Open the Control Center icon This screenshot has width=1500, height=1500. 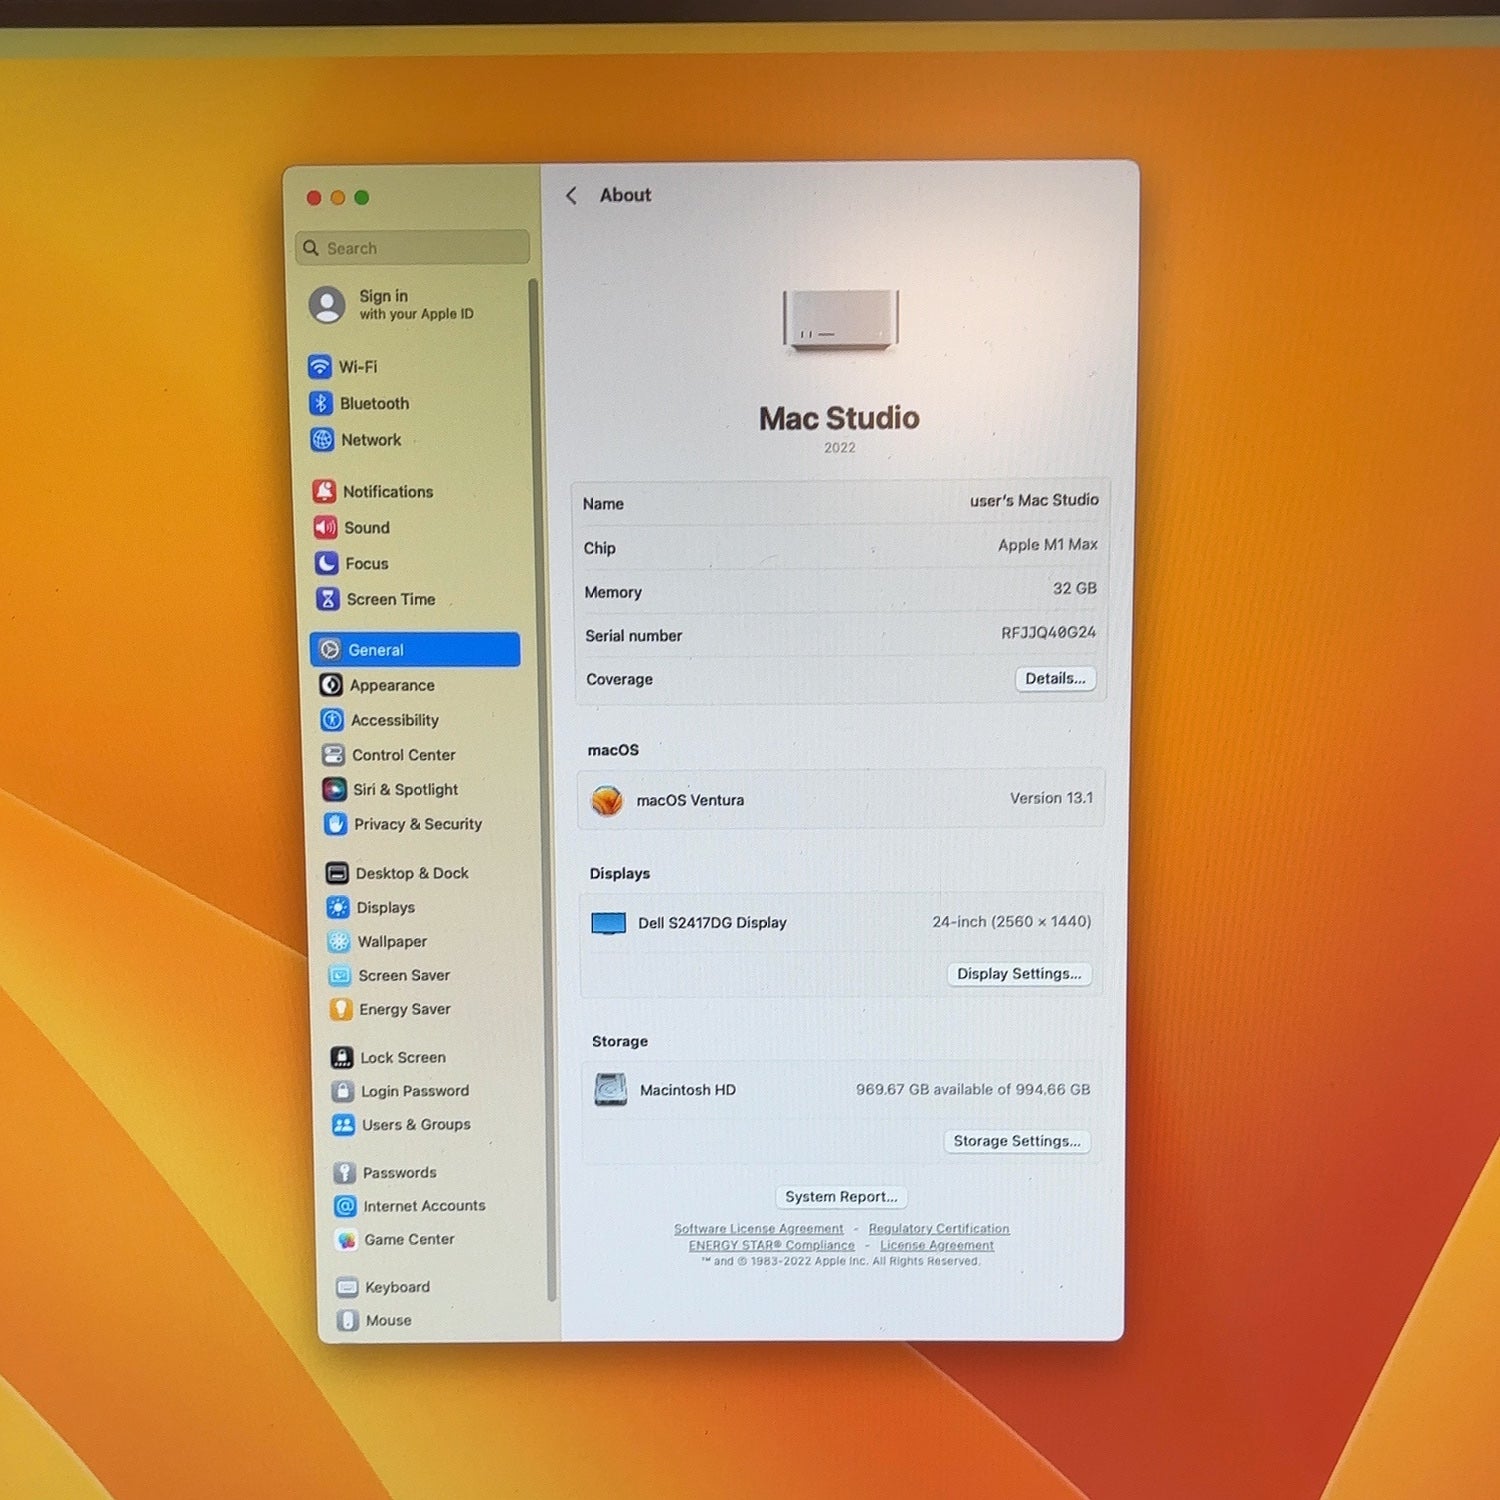tap(333, 755)
